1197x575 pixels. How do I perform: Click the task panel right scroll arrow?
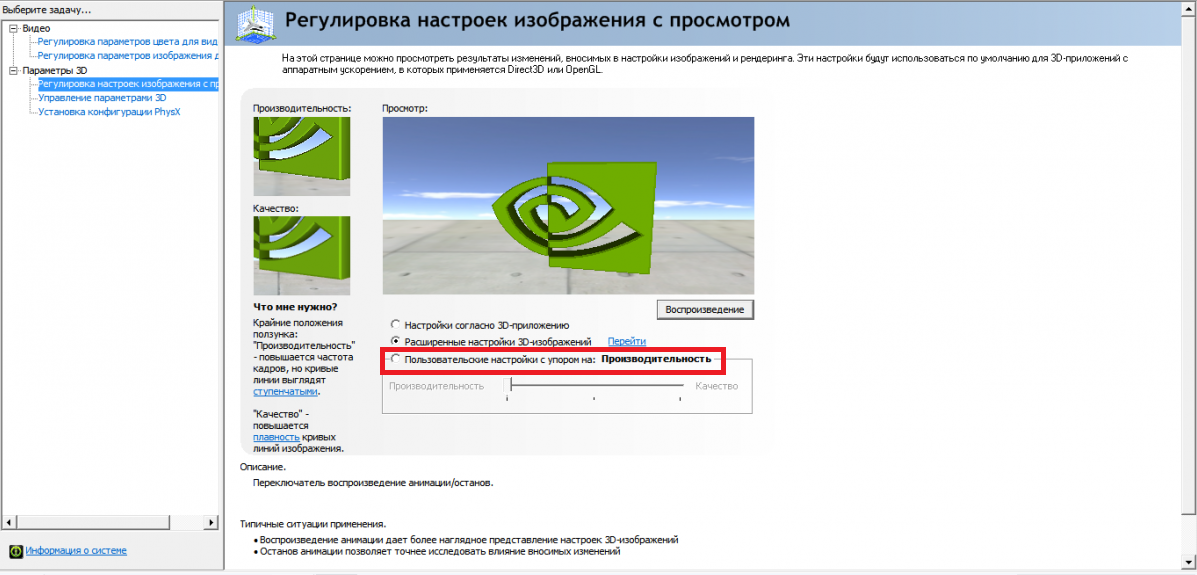tap(211, 522)
